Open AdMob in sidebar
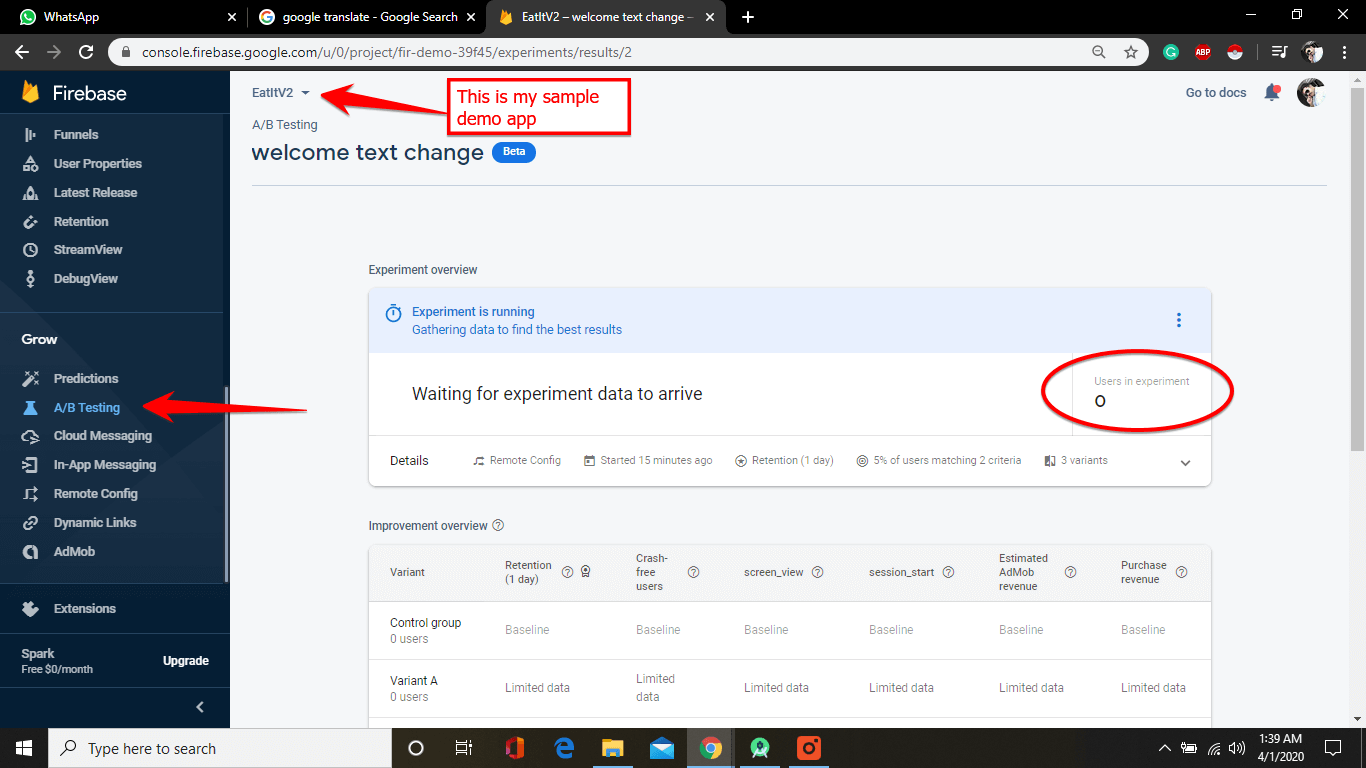Image resolution: width=1366 pixels, height=768 pixels. (74, 551)
